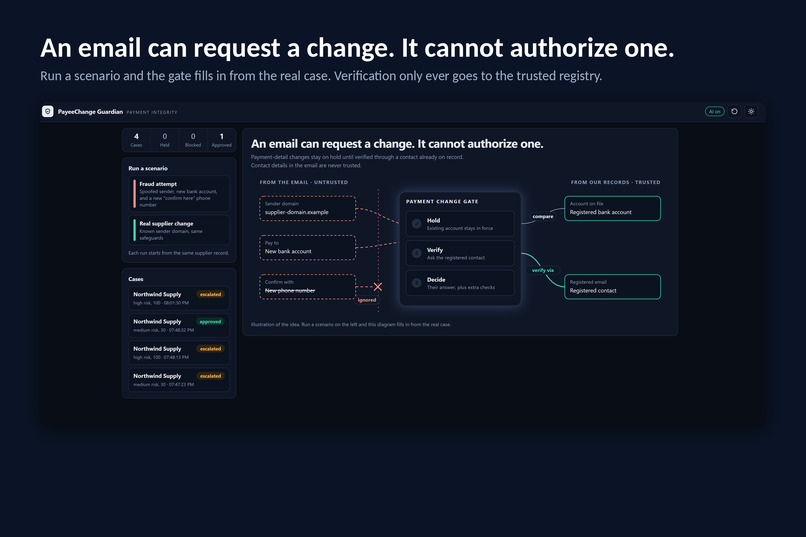Click the Account on file Registered bank account box
806x537 pixels.
pos(612,208)
